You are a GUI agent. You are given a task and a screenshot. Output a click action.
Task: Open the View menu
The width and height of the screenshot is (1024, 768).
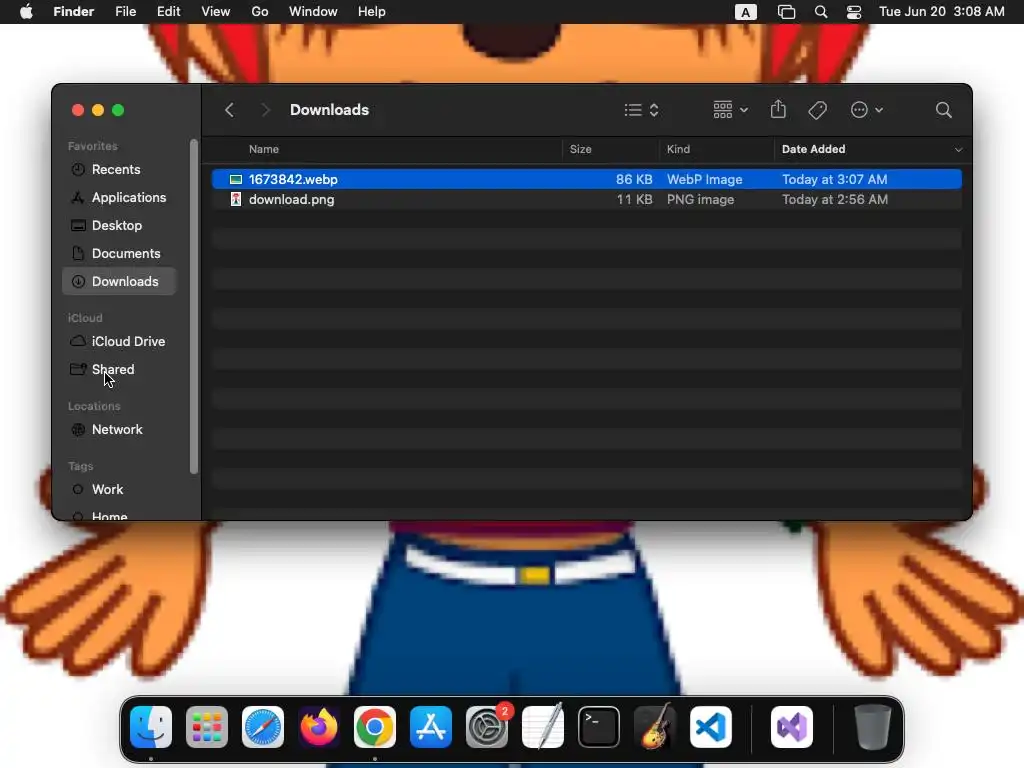[x=216, y=12]
